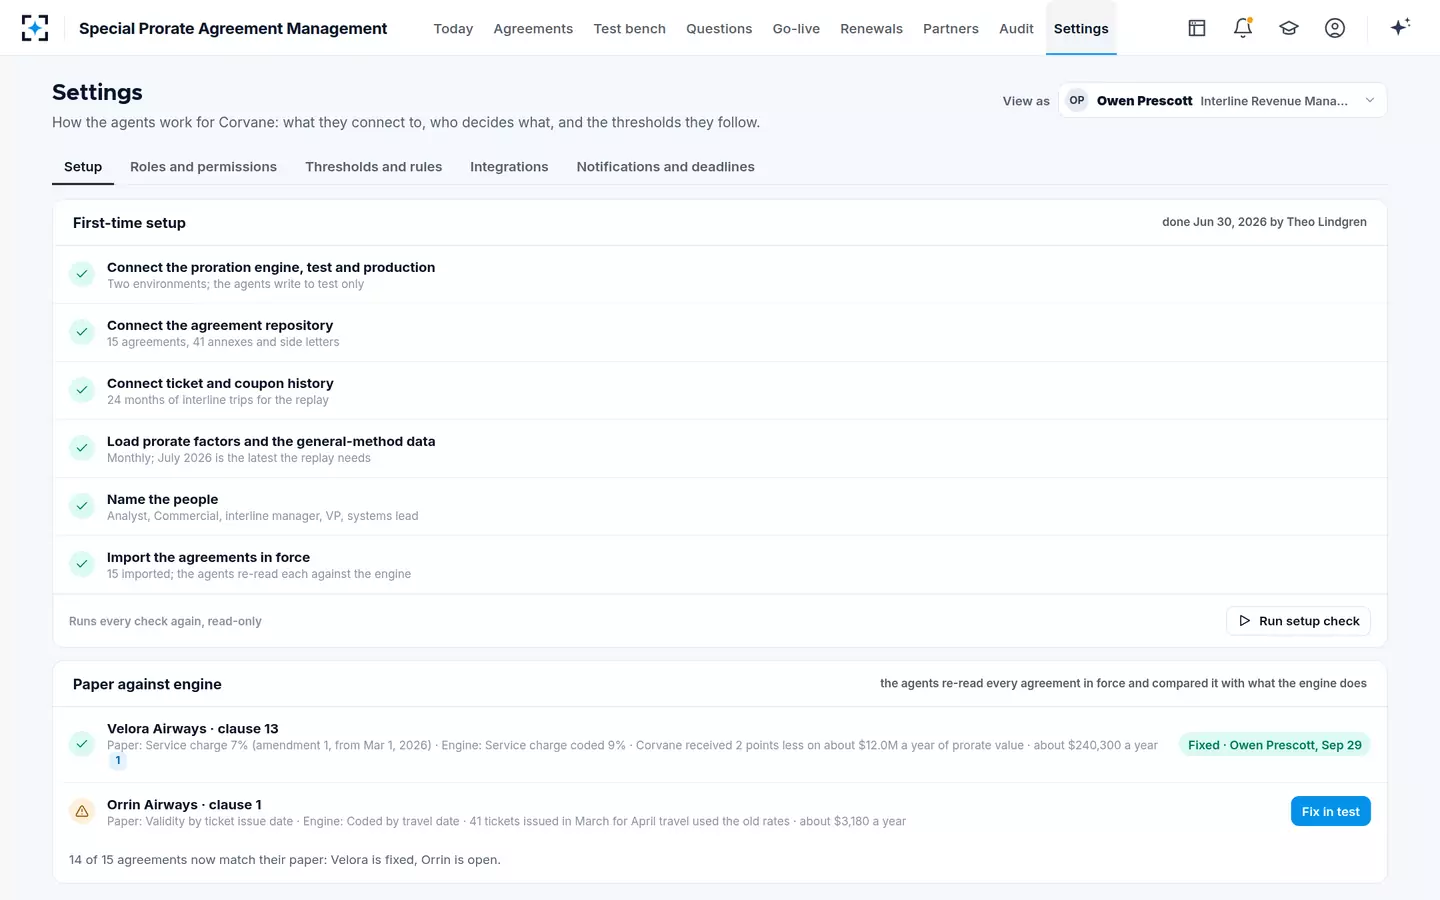Select the Orrin Airways · clause 1 row title
Screen dimensions: 1440x900
(x=184, y=805)
